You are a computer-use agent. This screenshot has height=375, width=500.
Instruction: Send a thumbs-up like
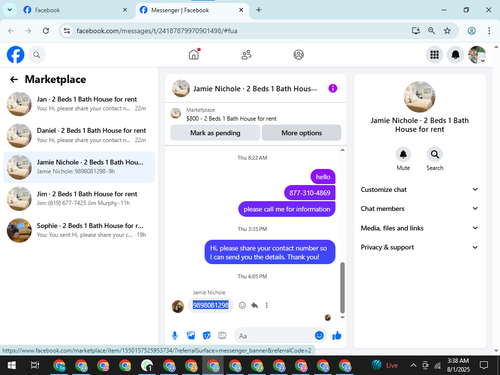point(337,335)
